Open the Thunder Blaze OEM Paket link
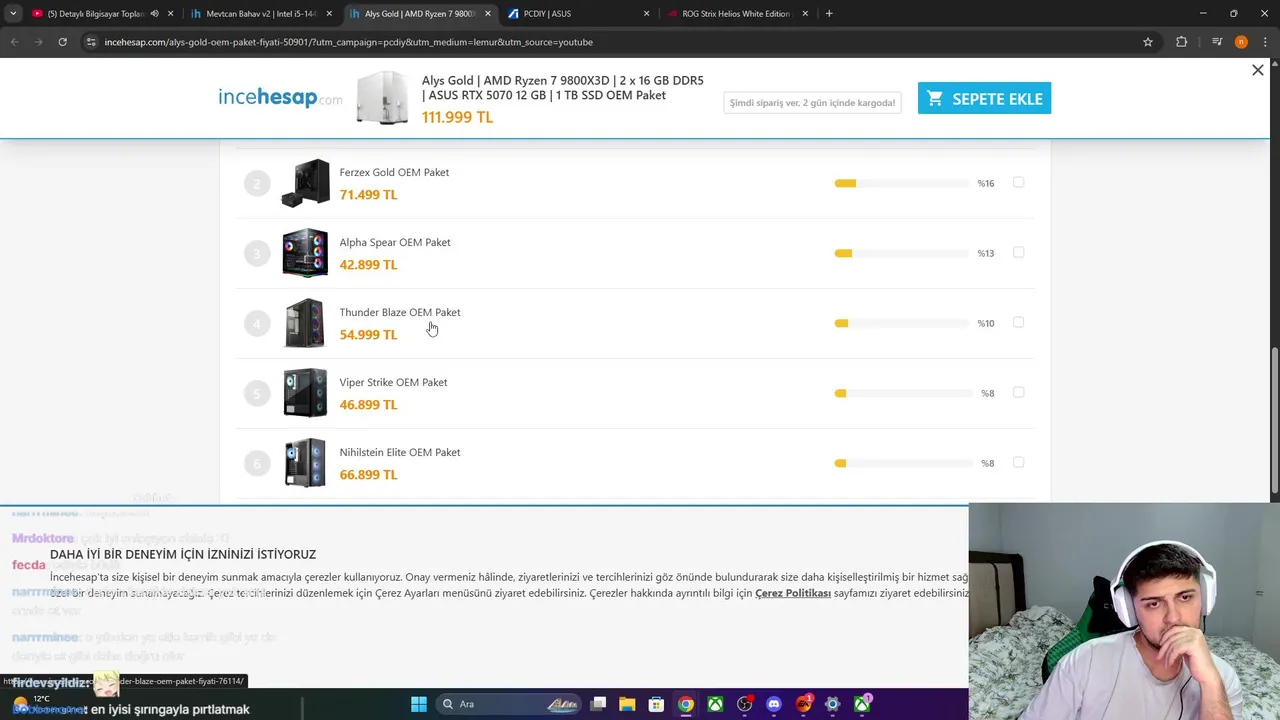Viewport: 1280px width, 720px height. coord(400,312)
